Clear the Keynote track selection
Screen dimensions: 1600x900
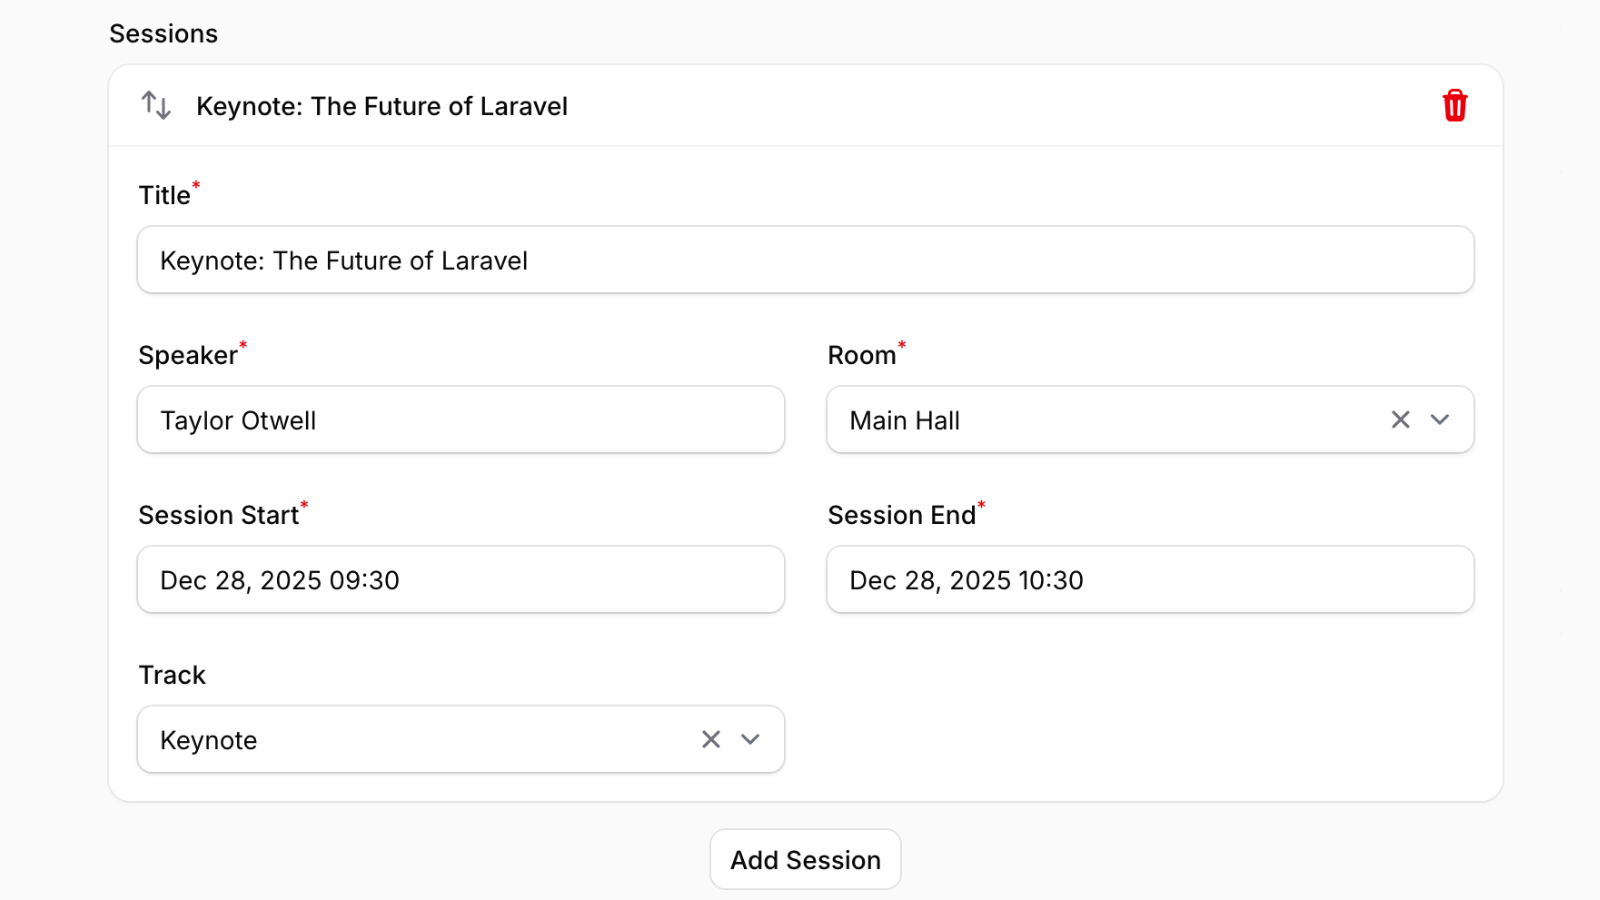click(x=711, y=740)
